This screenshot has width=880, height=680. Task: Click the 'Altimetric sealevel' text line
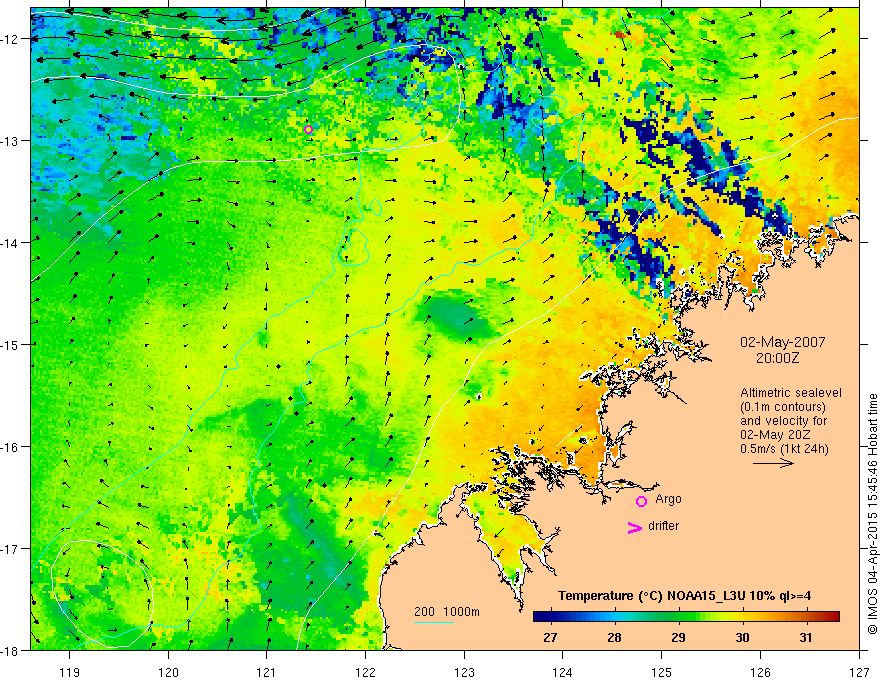coord(791,393)
